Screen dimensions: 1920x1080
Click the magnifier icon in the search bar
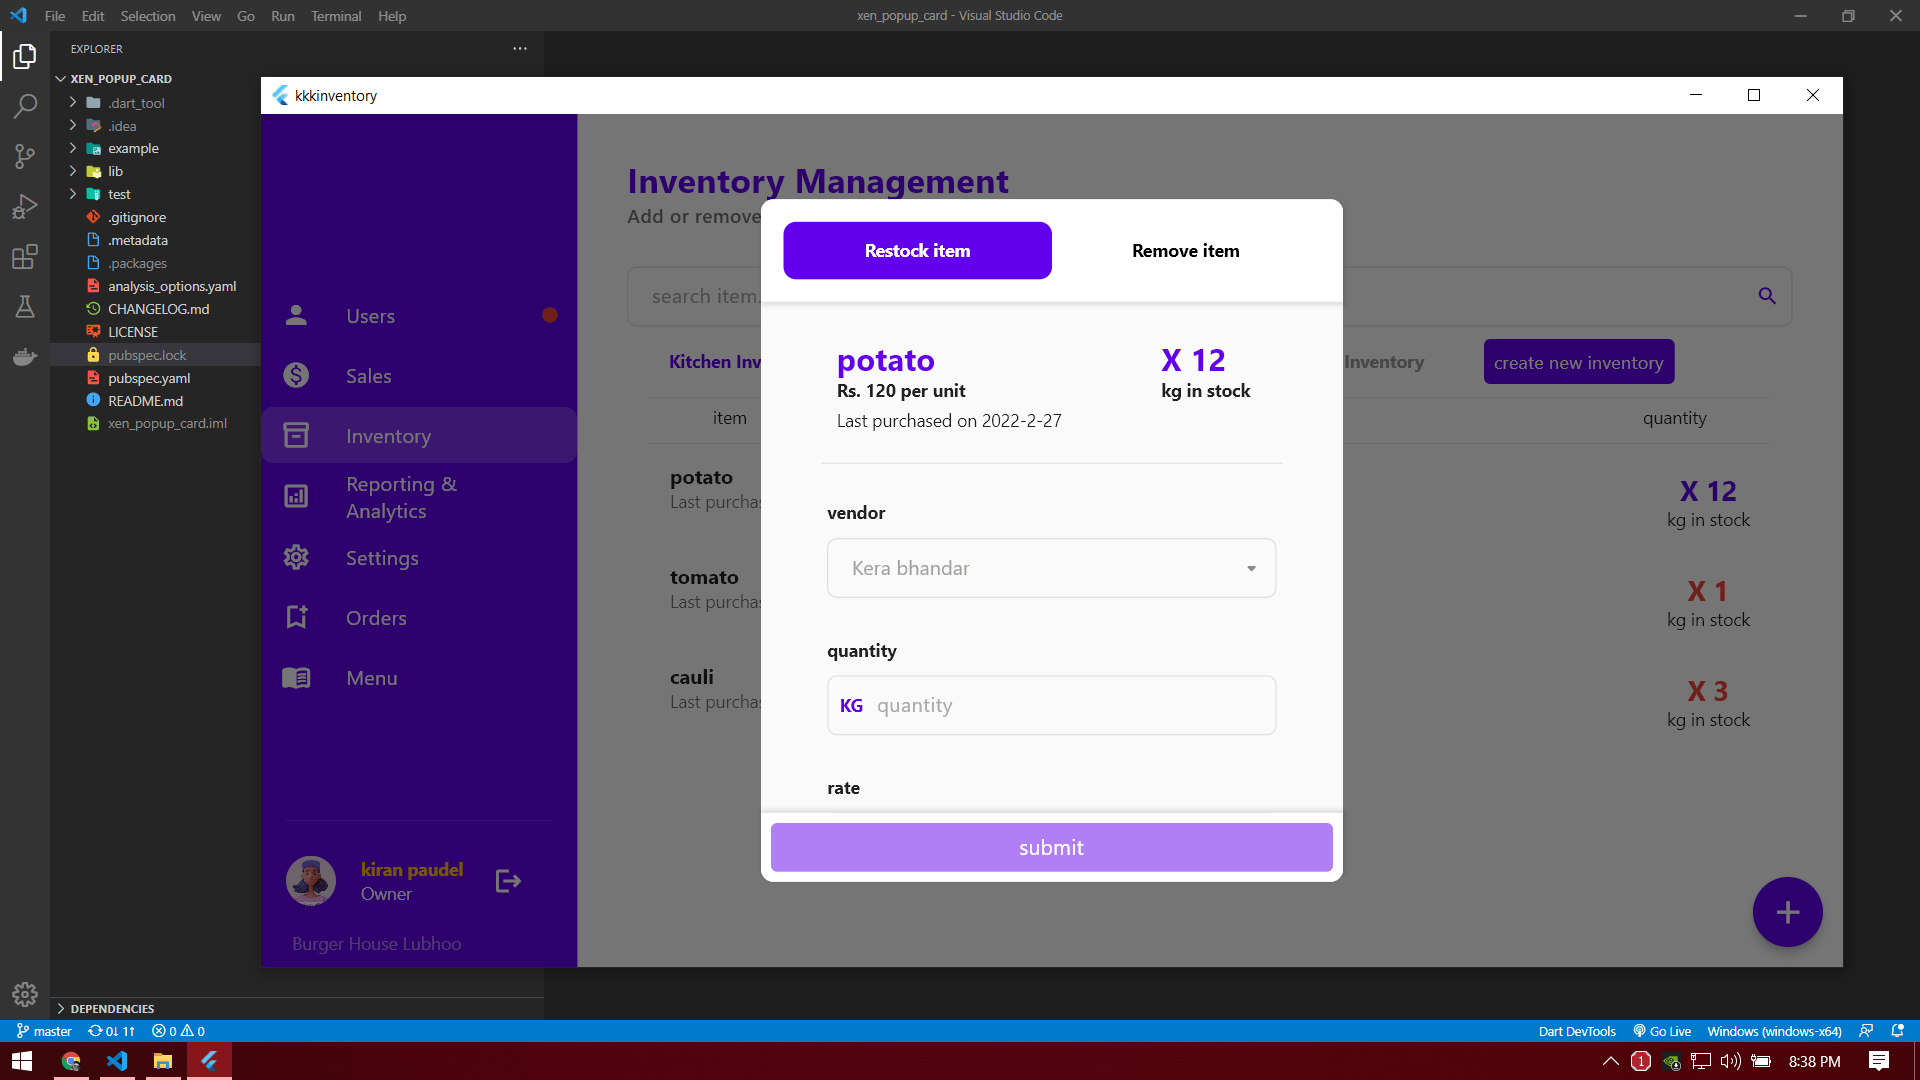(x=1766, y=295)
